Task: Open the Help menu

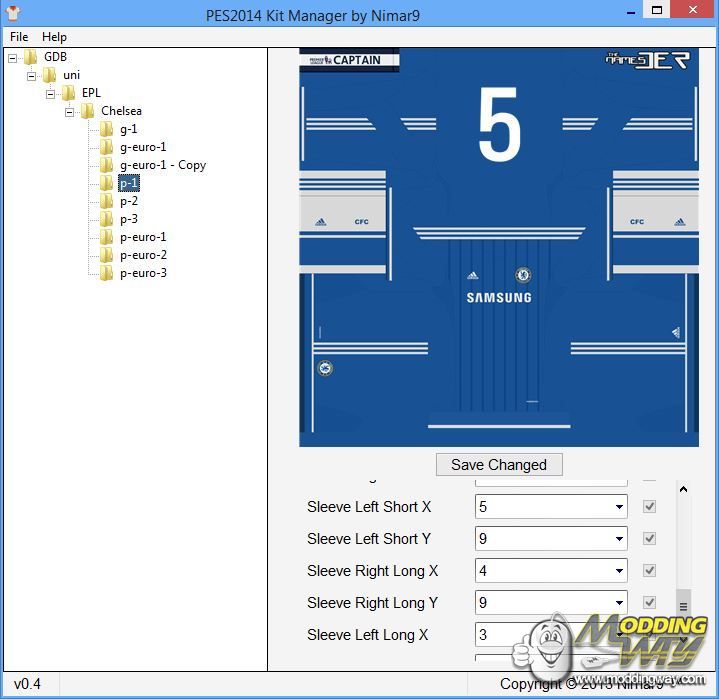Action: coord(54,37)
